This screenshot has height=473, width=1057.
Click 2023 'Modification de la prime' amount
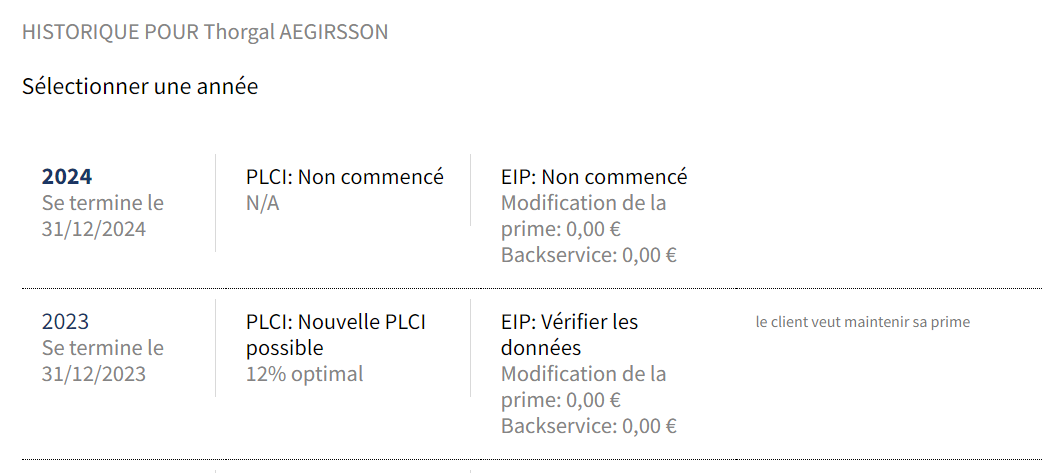click(x=594, y=401)
